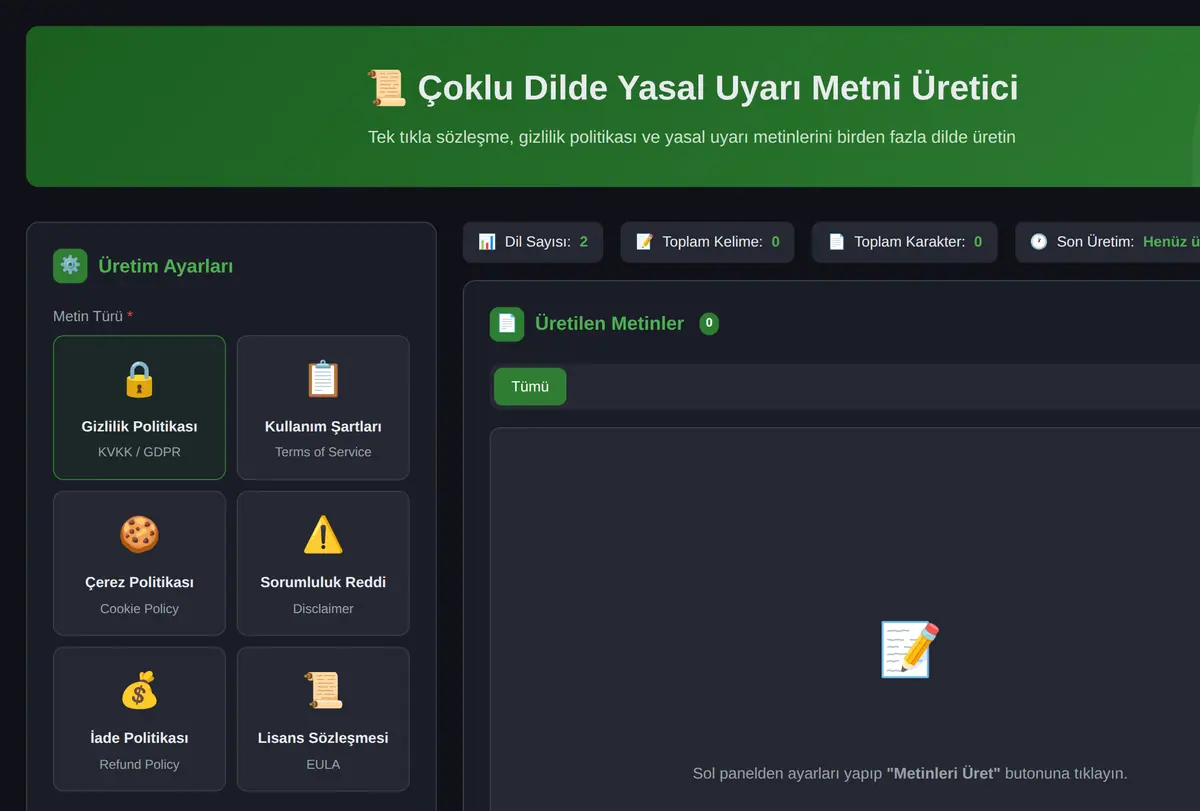This screenshot has height=811, width=1200.
Task: Choose the Çerez Politikası card
Action: coord(139,564)
